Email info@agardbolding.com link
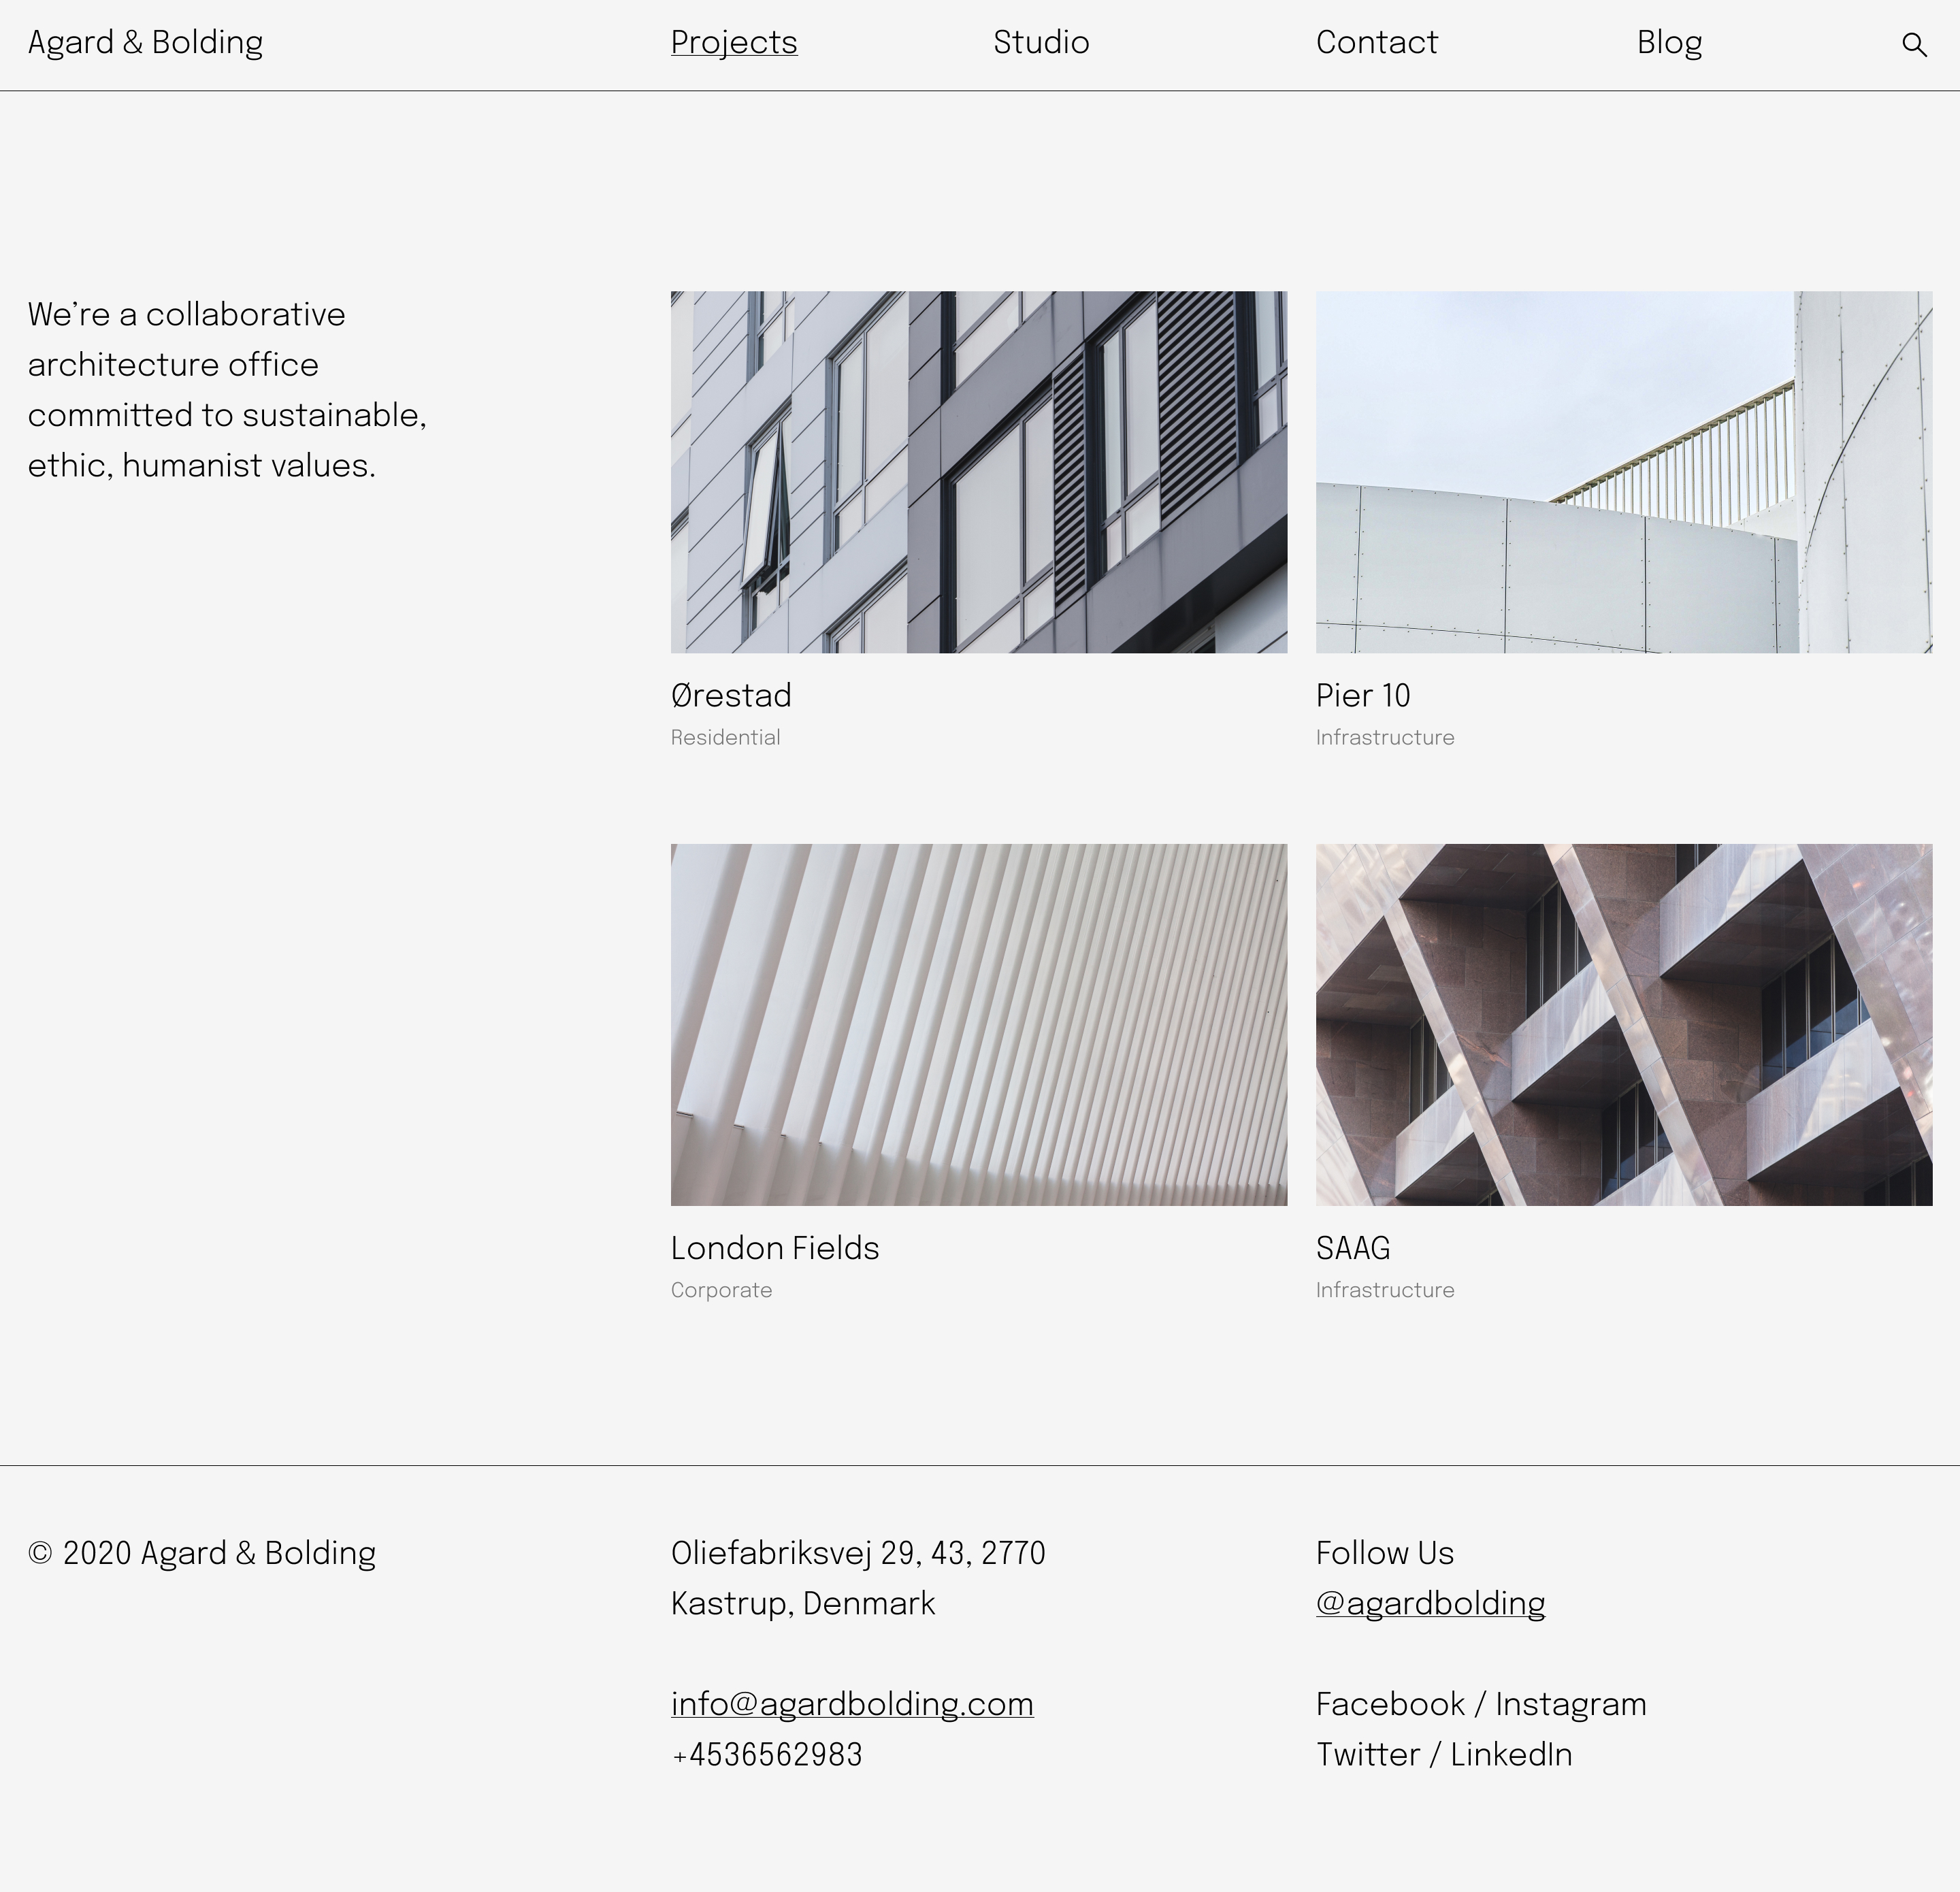 pyautogui.click(x=851, y=1704)
